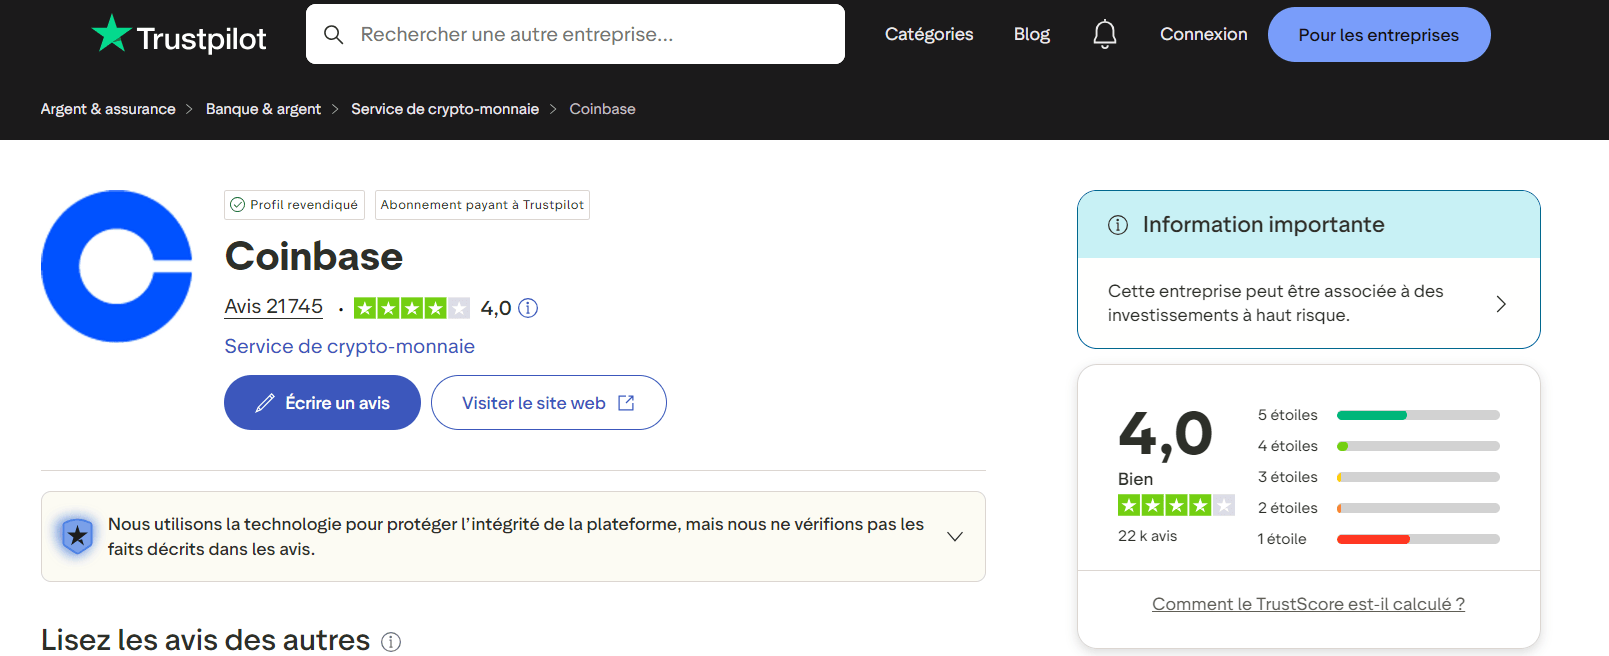Screen dimensions: 1609x656
Task: Click the Coinbase company heading
Action: 314,257
